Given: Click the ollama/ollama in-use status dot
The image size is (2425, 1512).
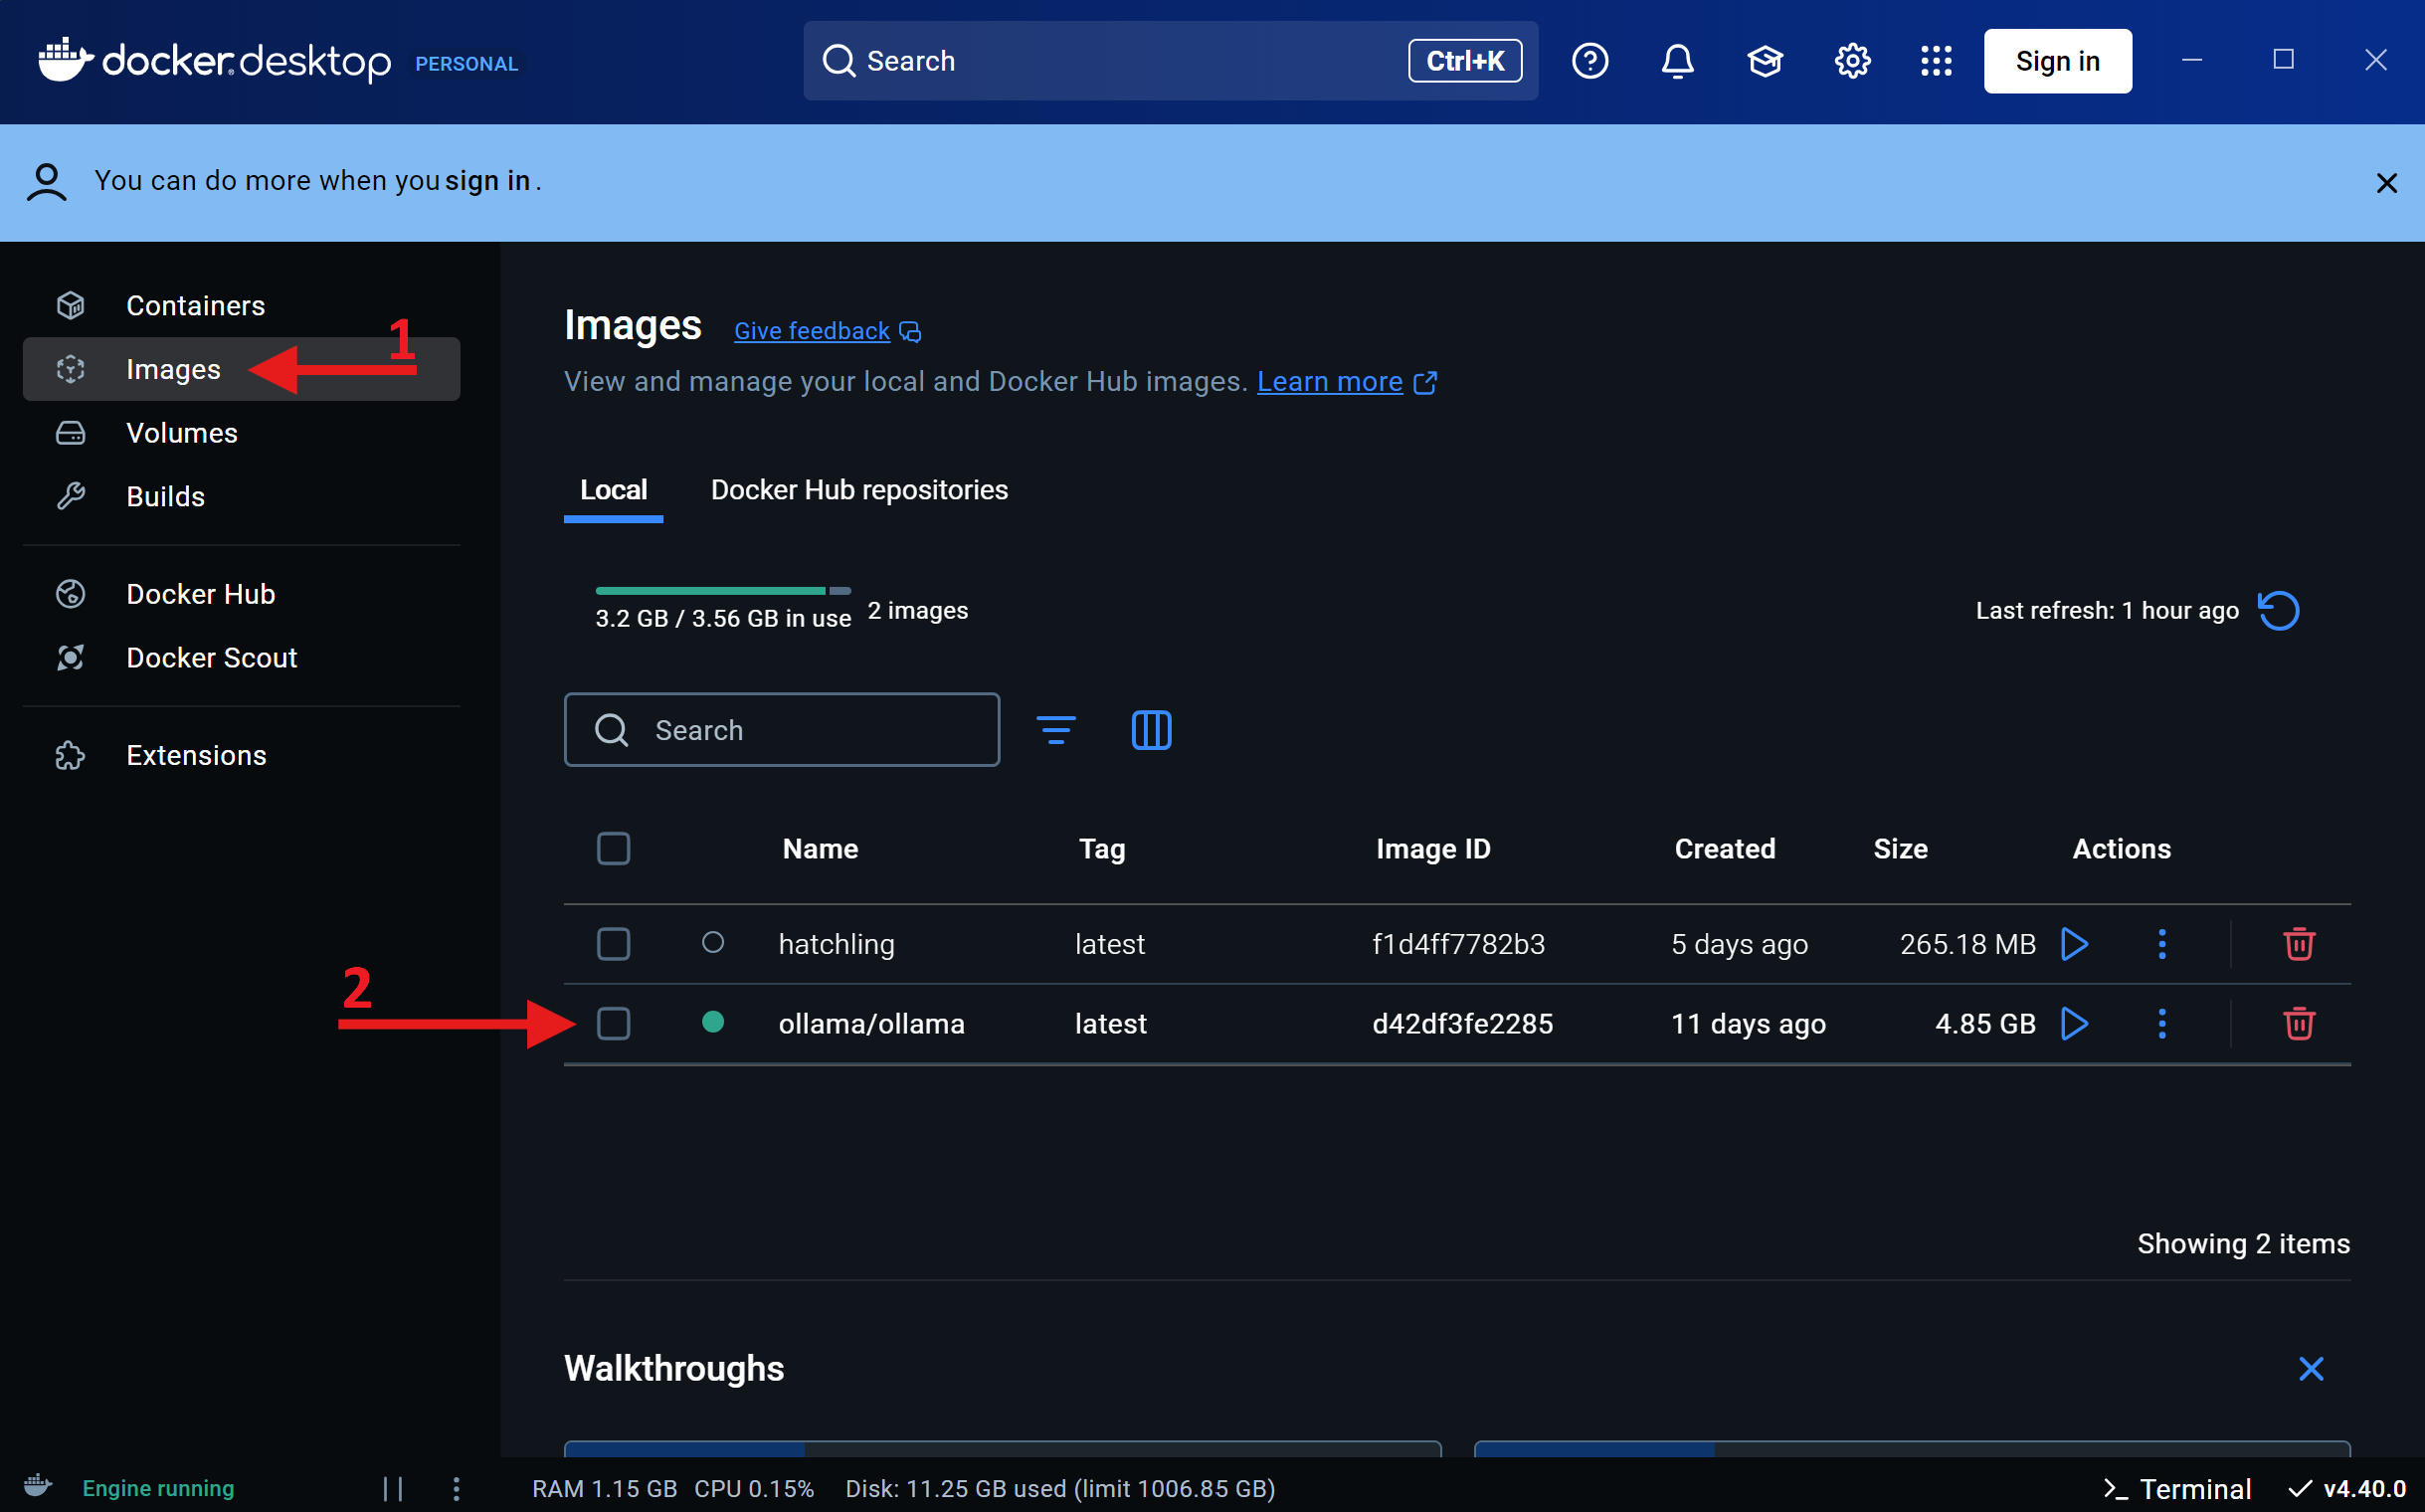Looking at the screenshot, I should point(713,1022).
